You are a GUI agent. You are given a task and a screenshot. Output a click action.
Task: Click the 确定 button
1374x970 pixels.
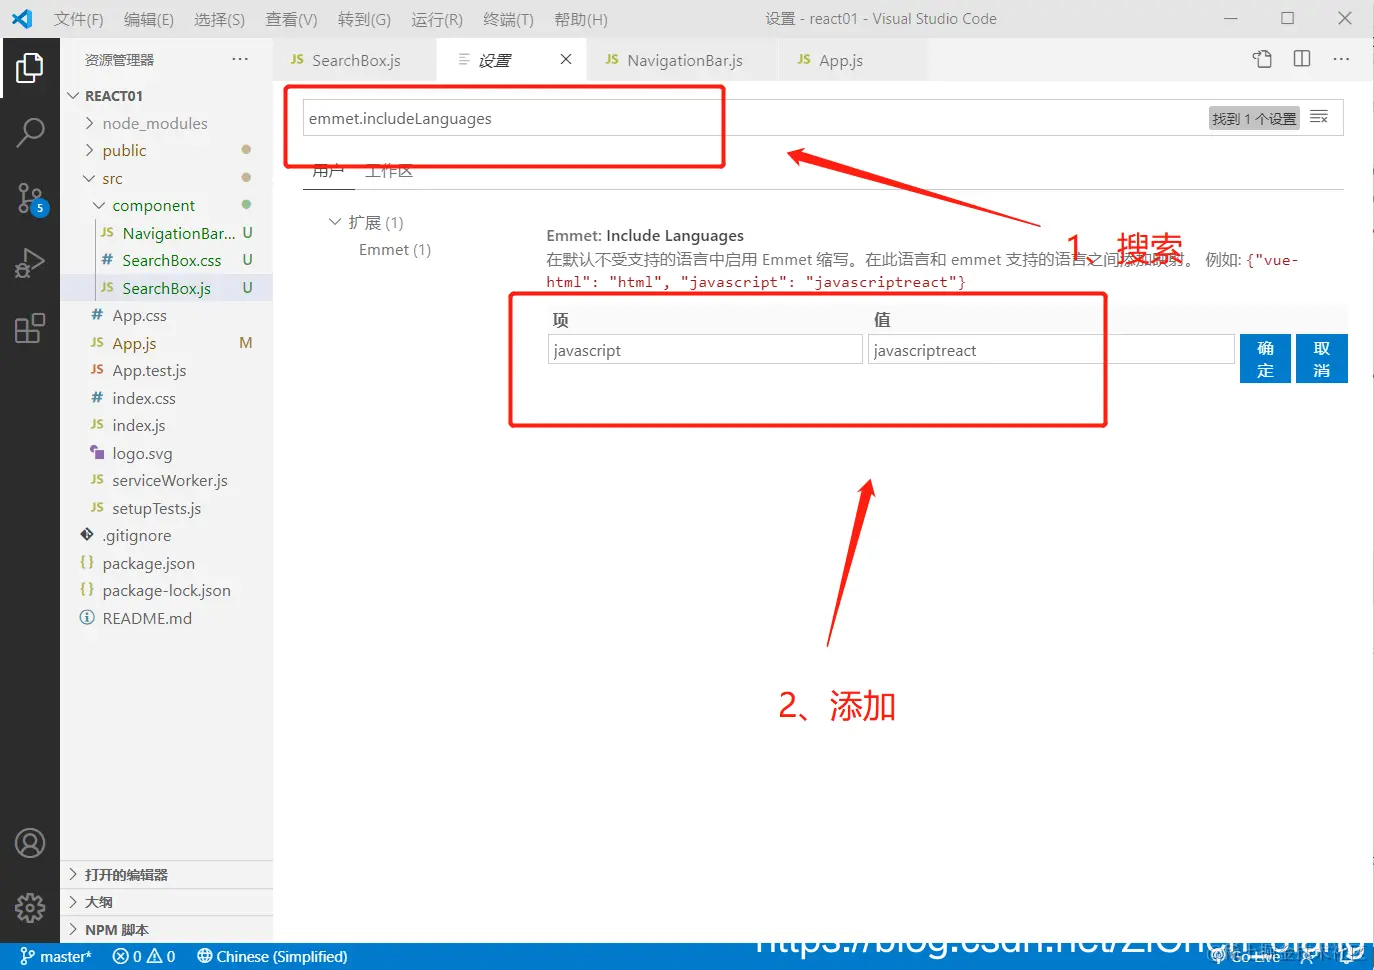(1265, 358)
